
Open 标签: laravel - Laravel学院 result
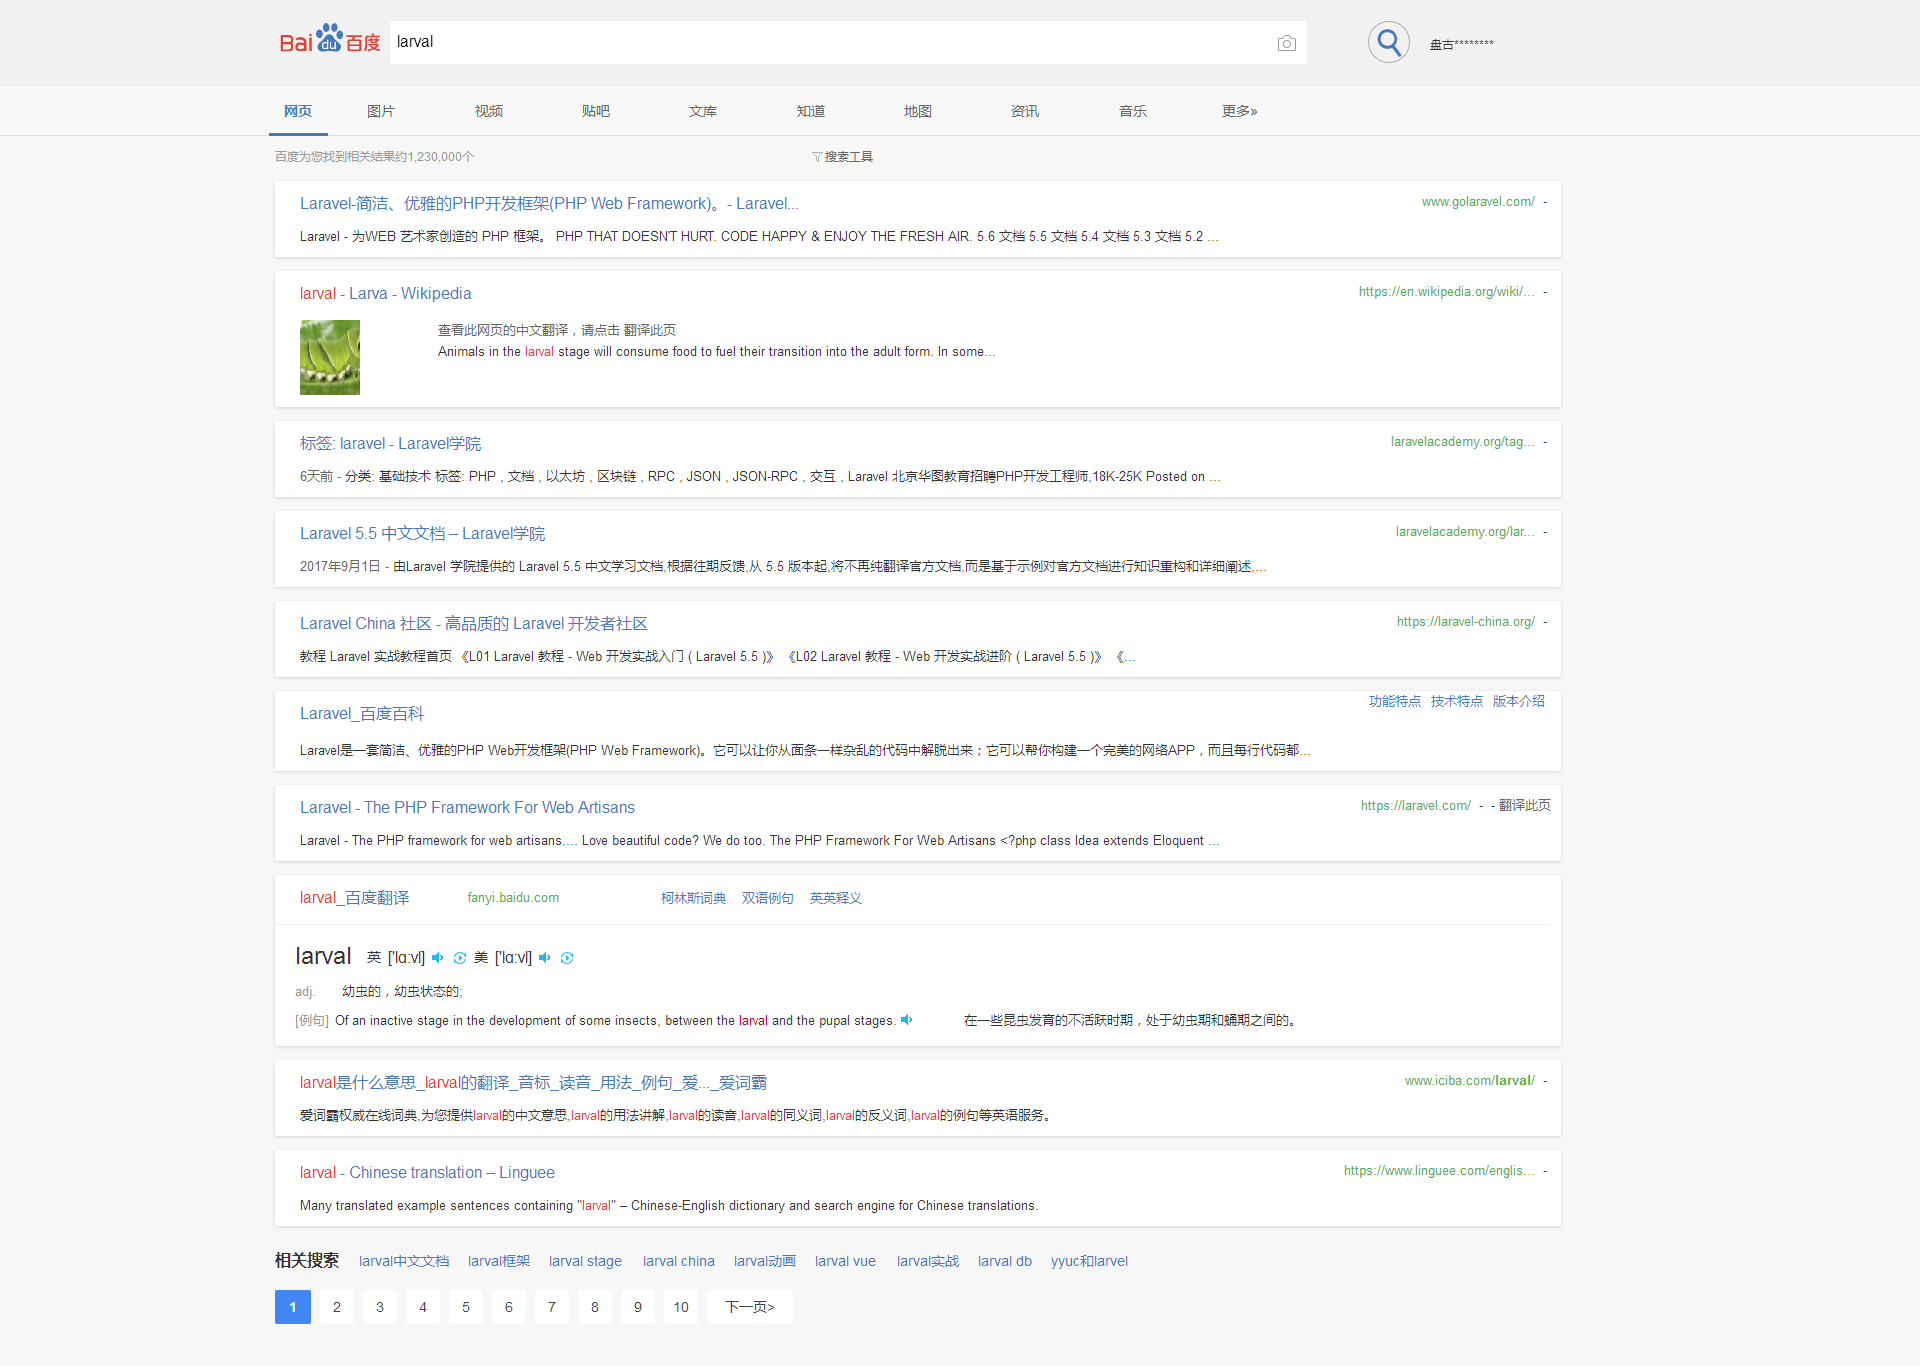(390, 443)
